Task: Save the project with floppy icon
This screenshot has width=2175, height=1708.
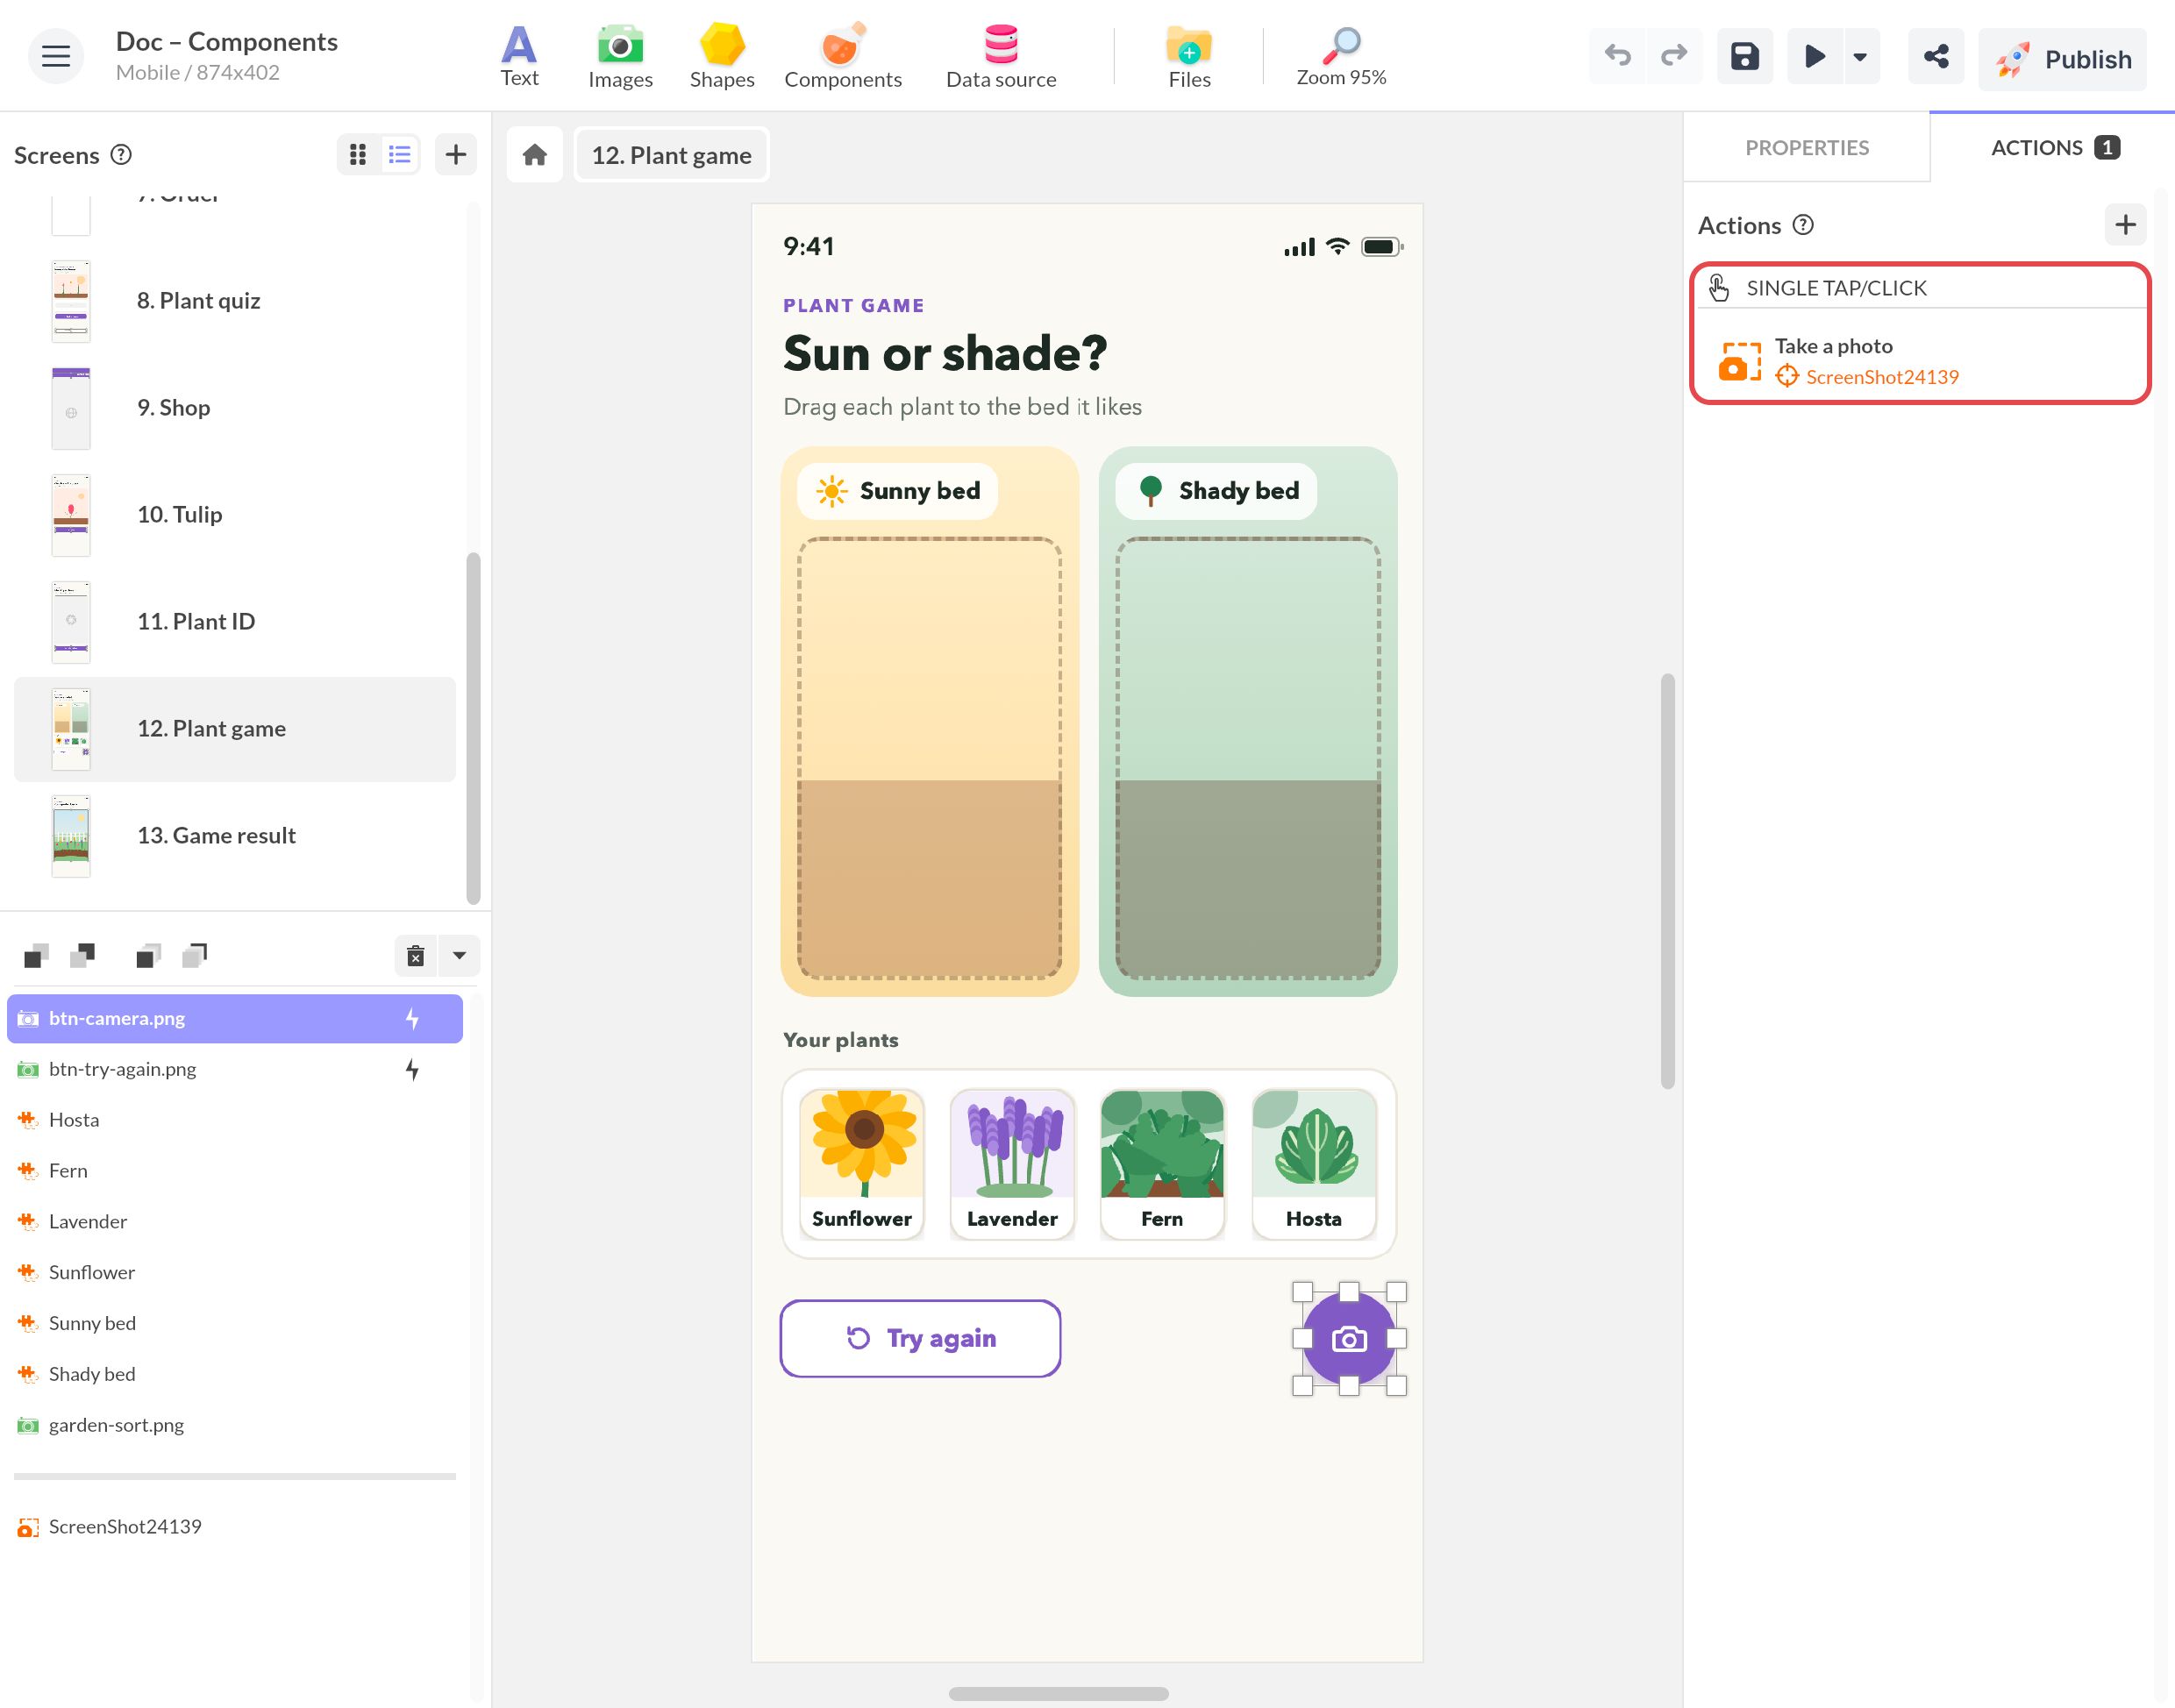Action: pyautogui.click(x=1744, y=56)
